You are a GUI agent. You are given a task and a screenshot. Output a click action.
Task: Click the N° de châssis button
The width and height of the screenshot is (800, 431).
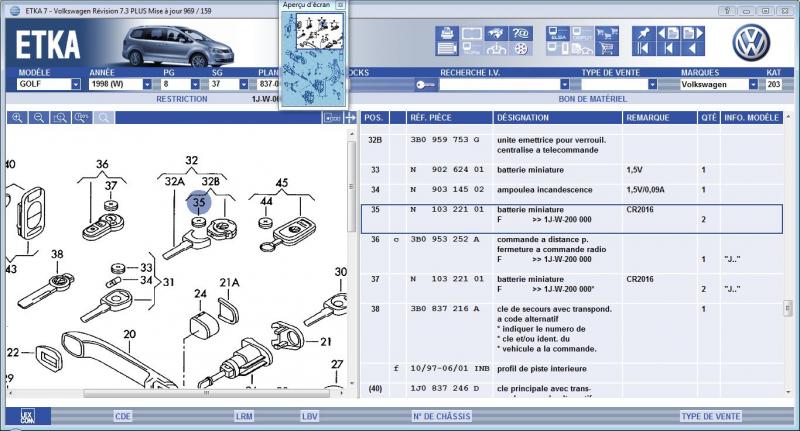[x=442, y=416]
